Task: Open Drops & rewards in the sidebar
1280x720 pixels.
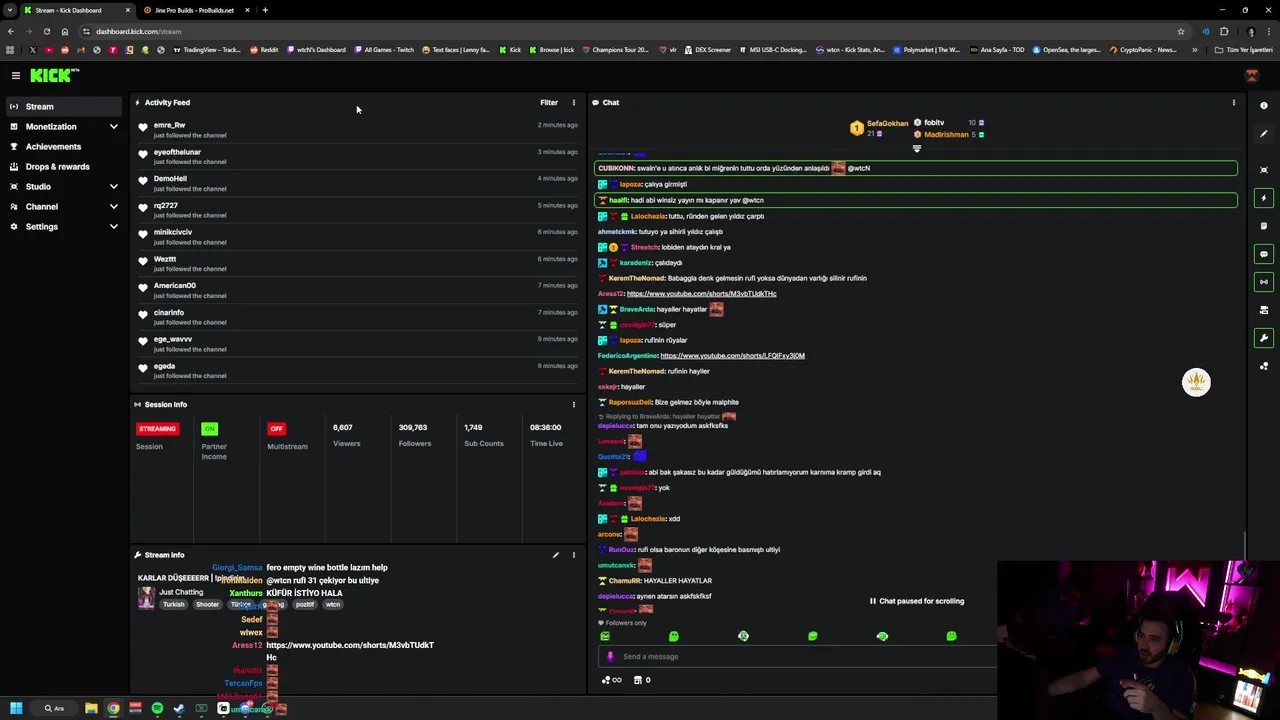Action: (64, 167)
